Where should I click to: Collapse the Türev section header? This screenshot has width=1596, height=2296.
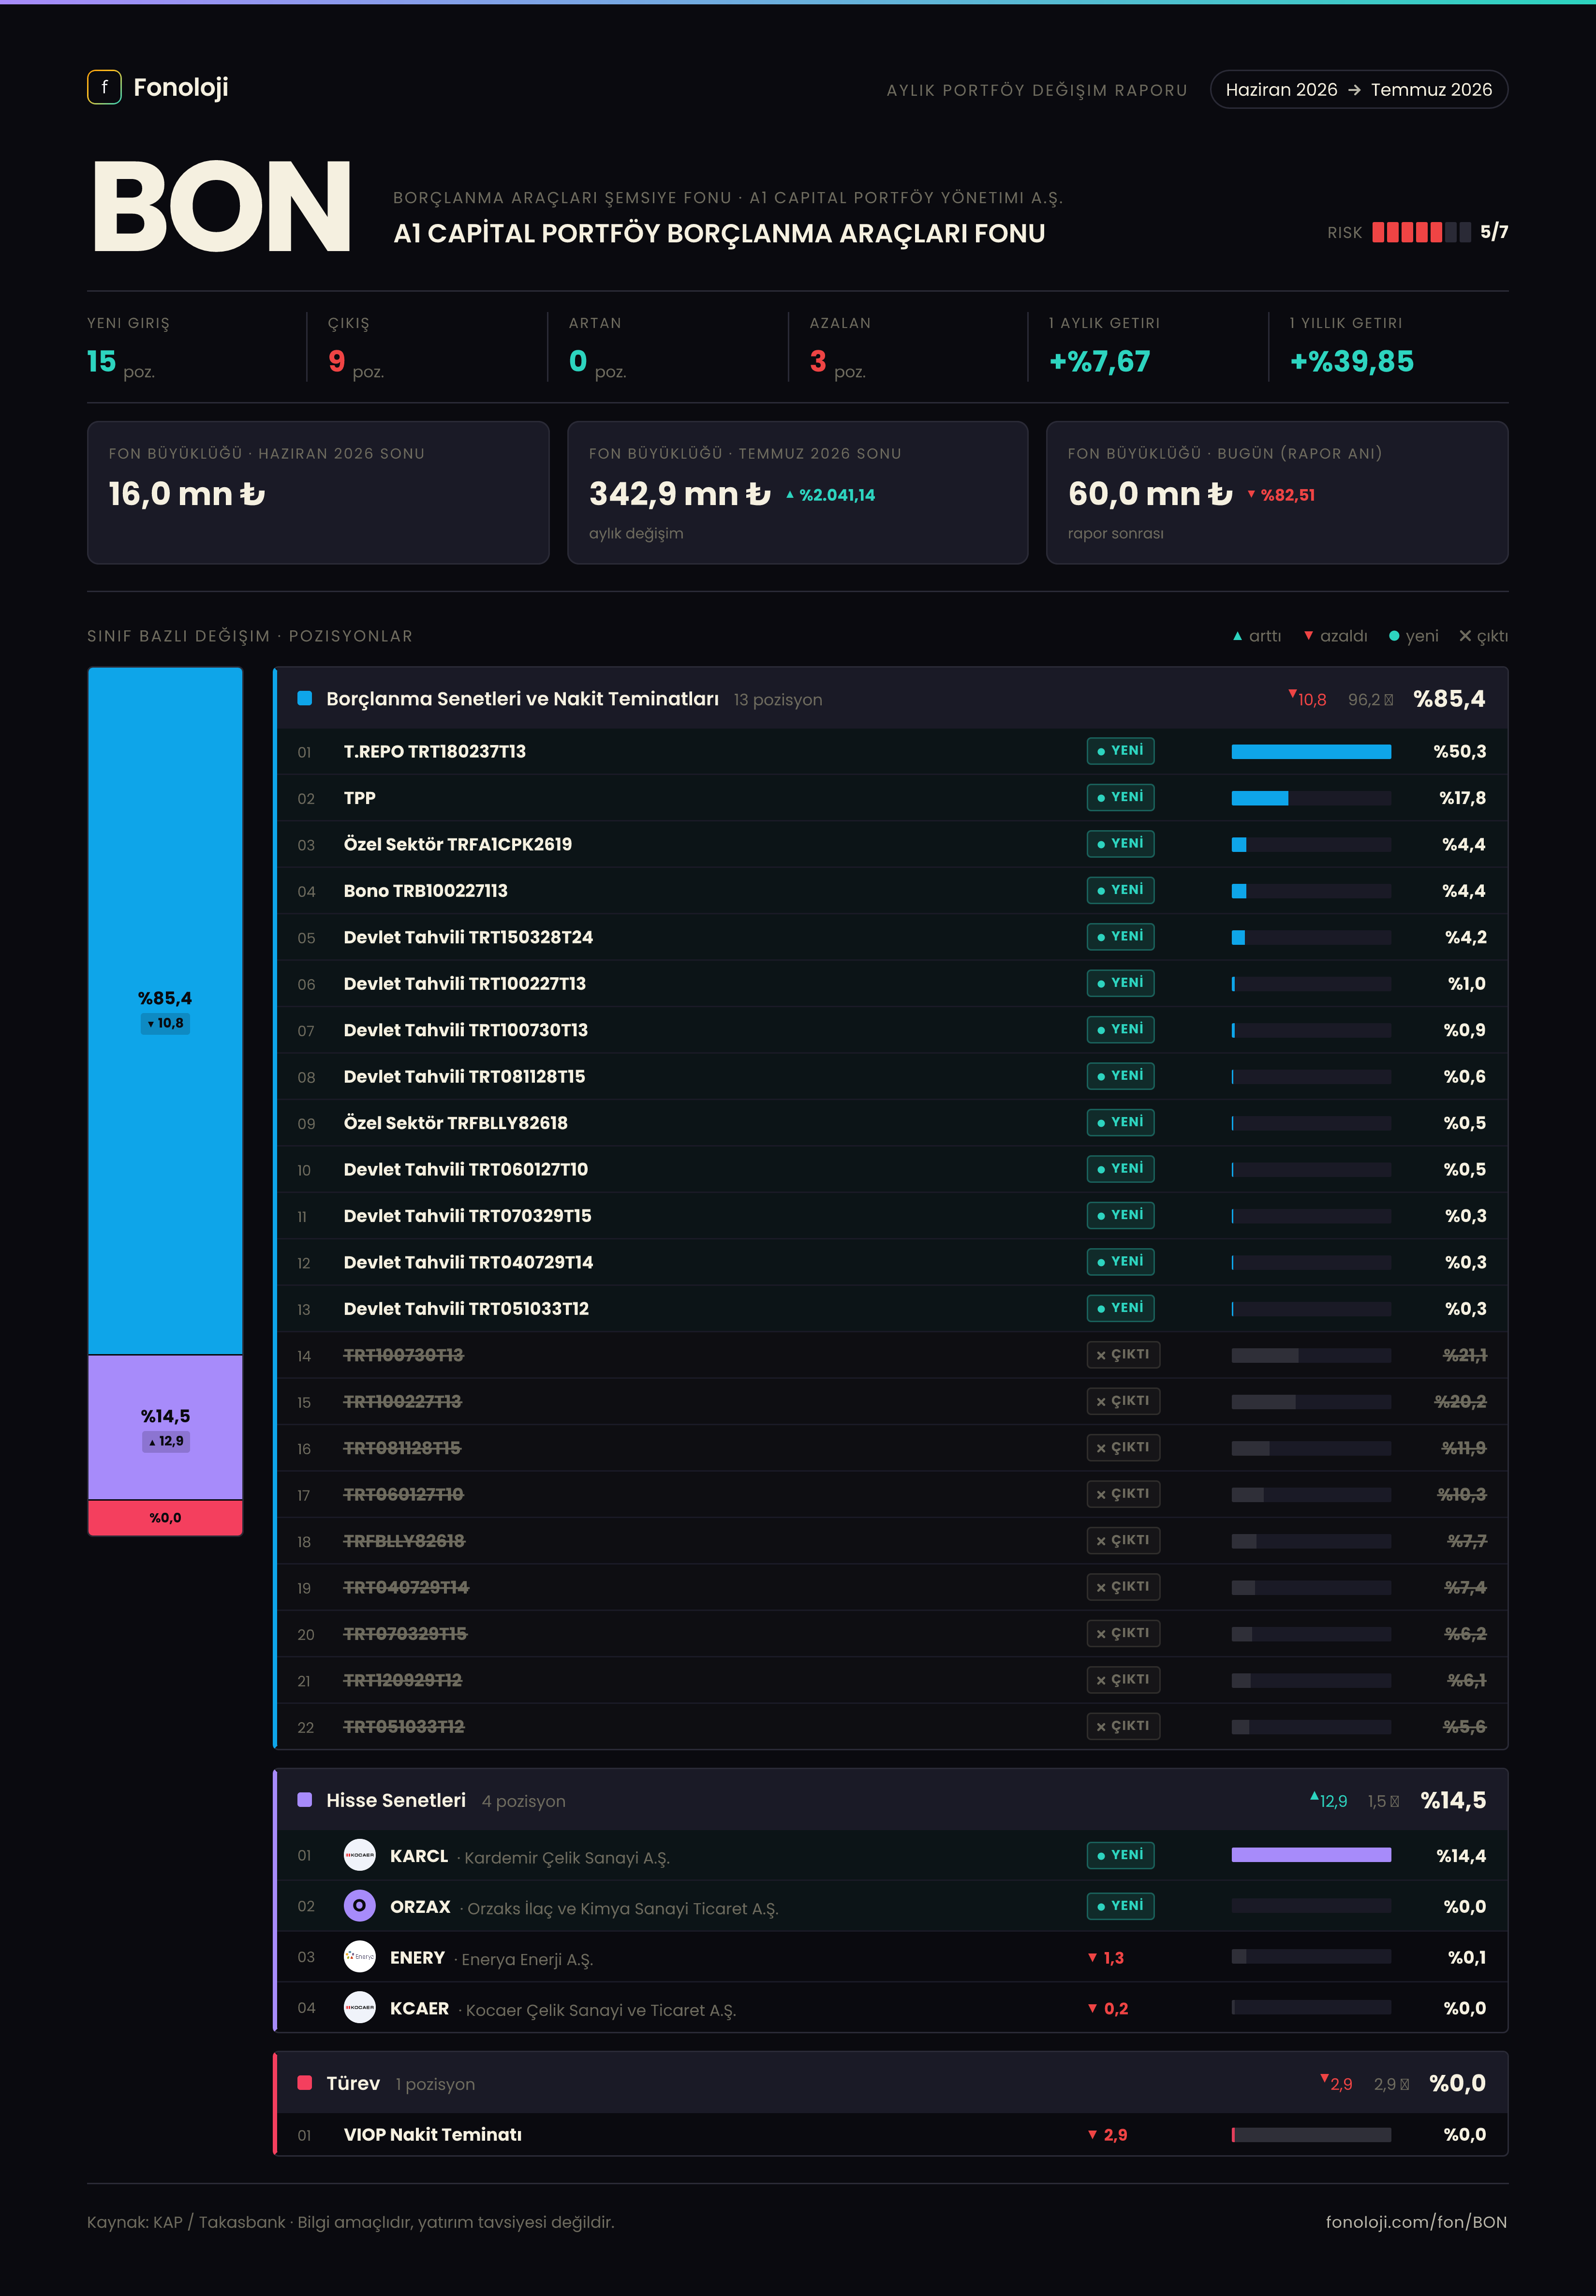click(x=892, y=2083)
